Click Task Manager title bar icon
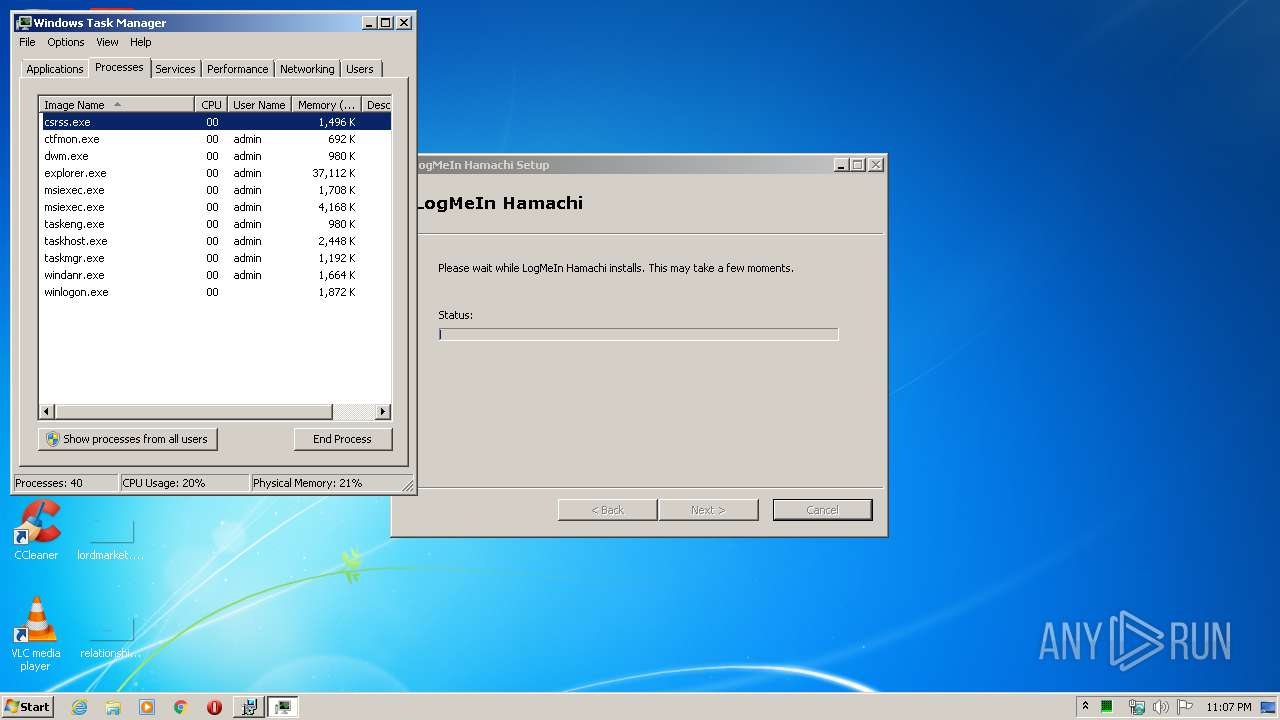This screenshot has height=720, width=1280. pyautogui.click(x=24, y=22)
